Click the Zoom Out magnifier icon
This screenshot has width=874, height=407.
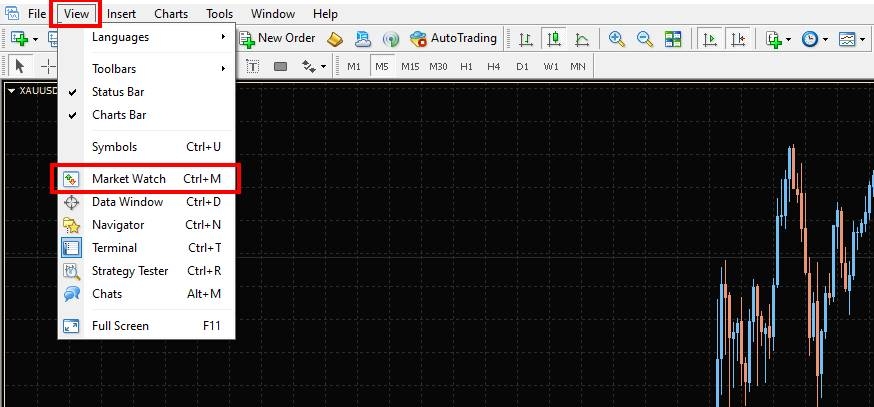tap(645, 39)
